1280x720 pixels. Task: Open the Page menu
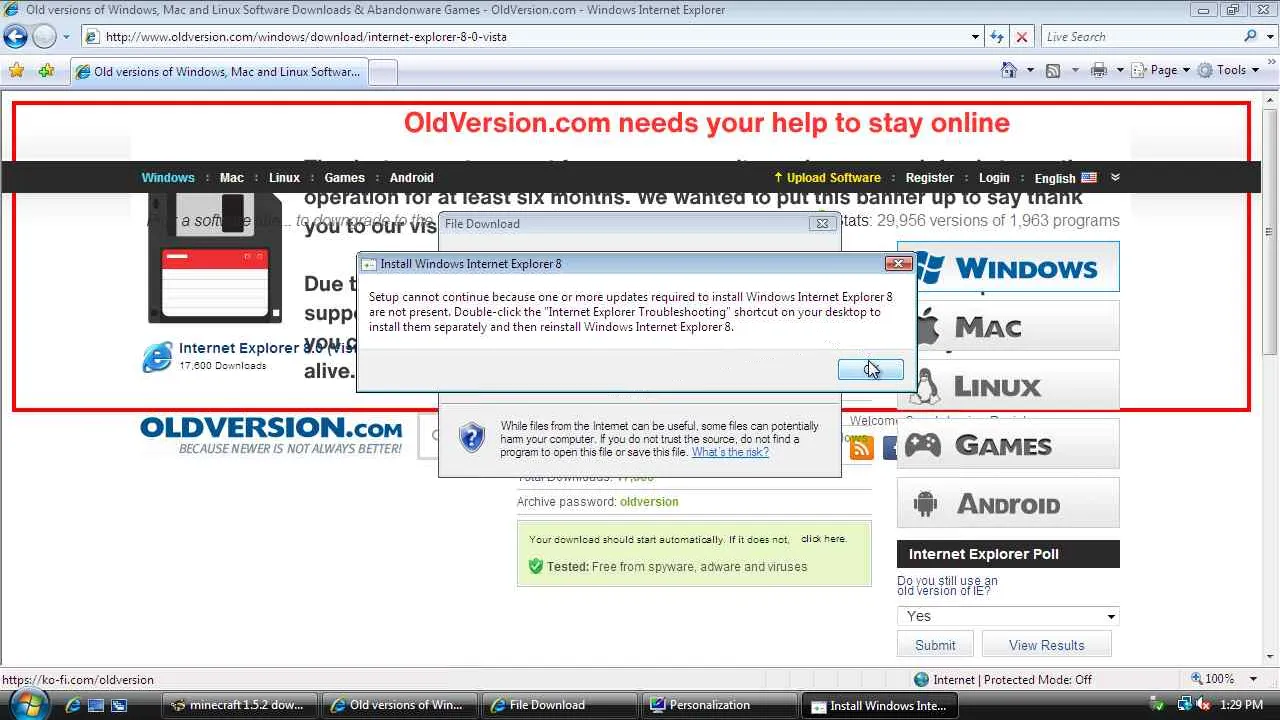(1161, 70)
